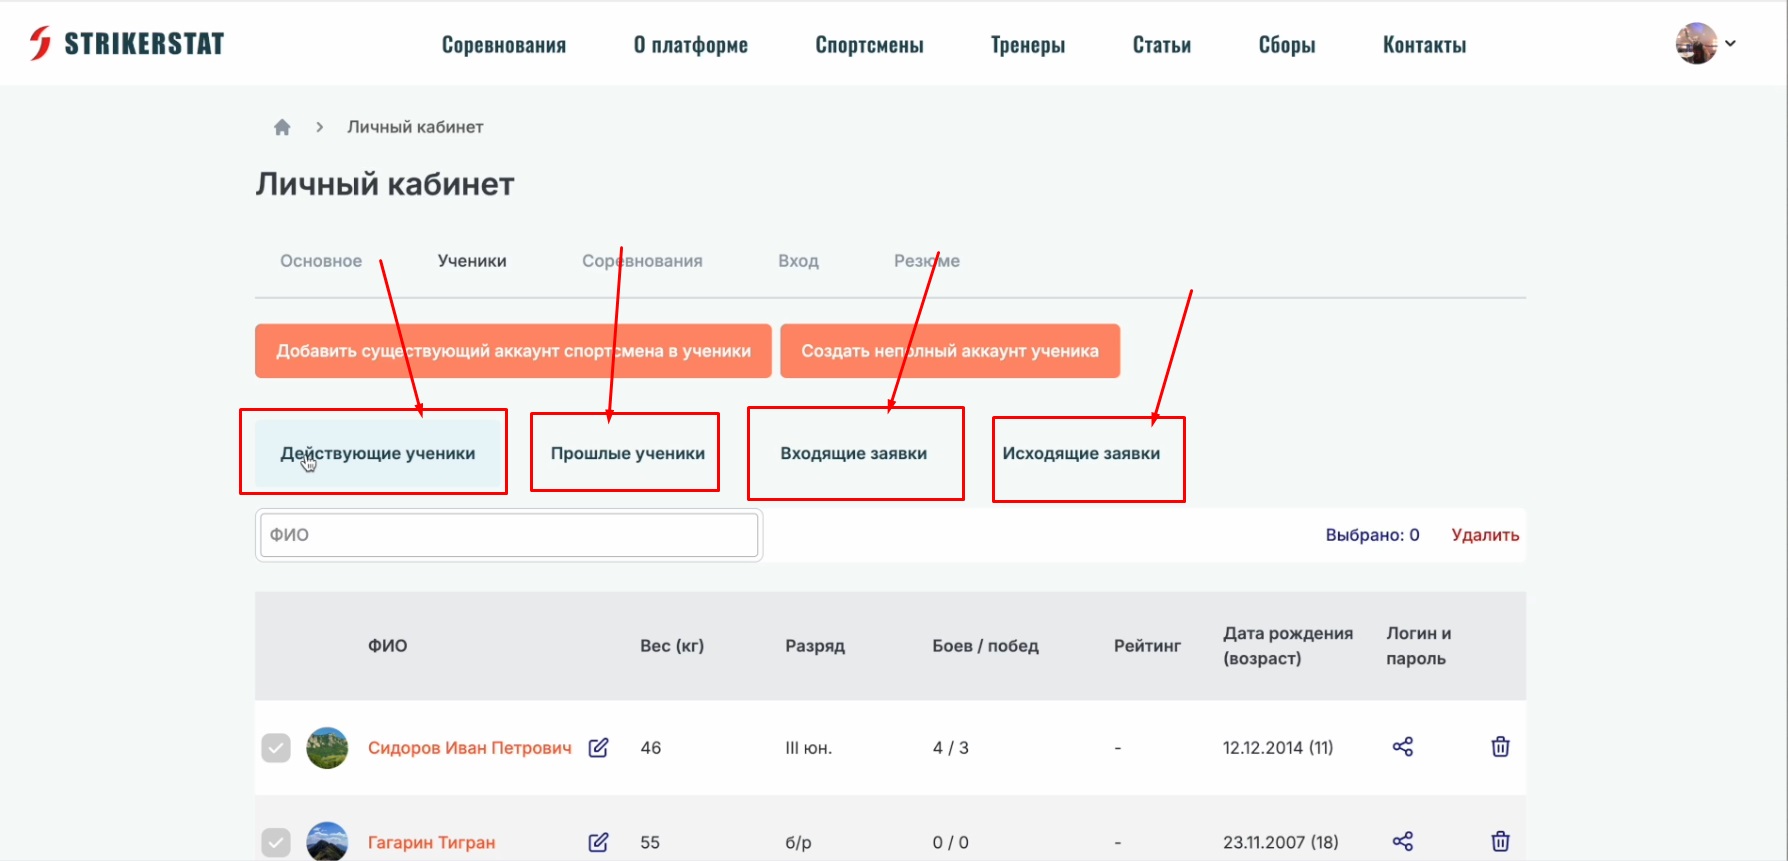Tick the checkbox for Сидоров Иван Петрович
Screen dimensions: 1788x861
tap(276, 748)
